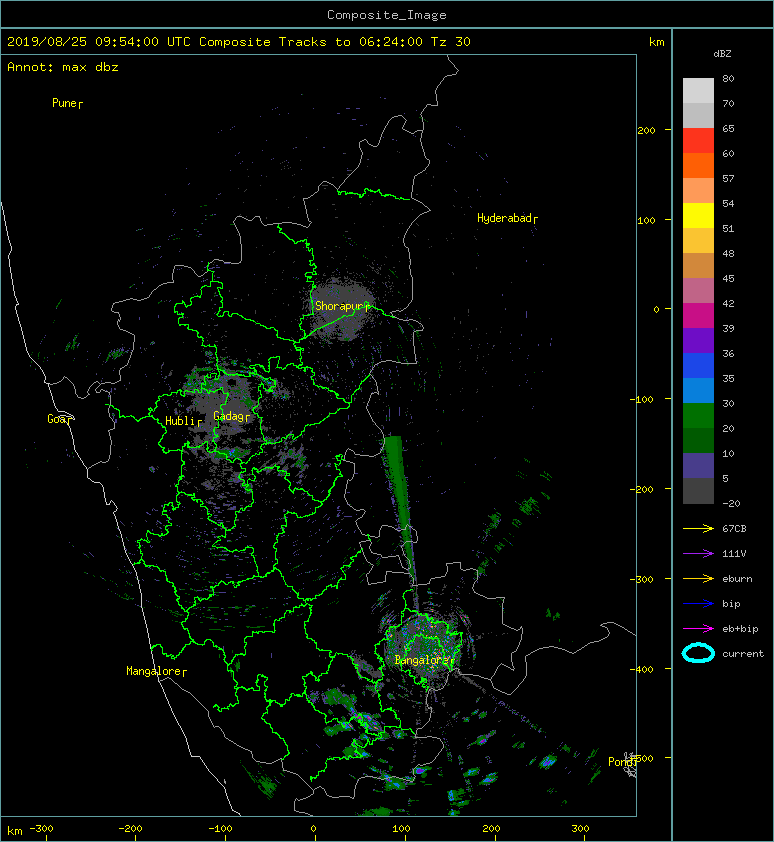The image size is (774, 842).
Task: Click the blue bip arrow legend icon
Action: pyautogui.click(x=698, y=604)
